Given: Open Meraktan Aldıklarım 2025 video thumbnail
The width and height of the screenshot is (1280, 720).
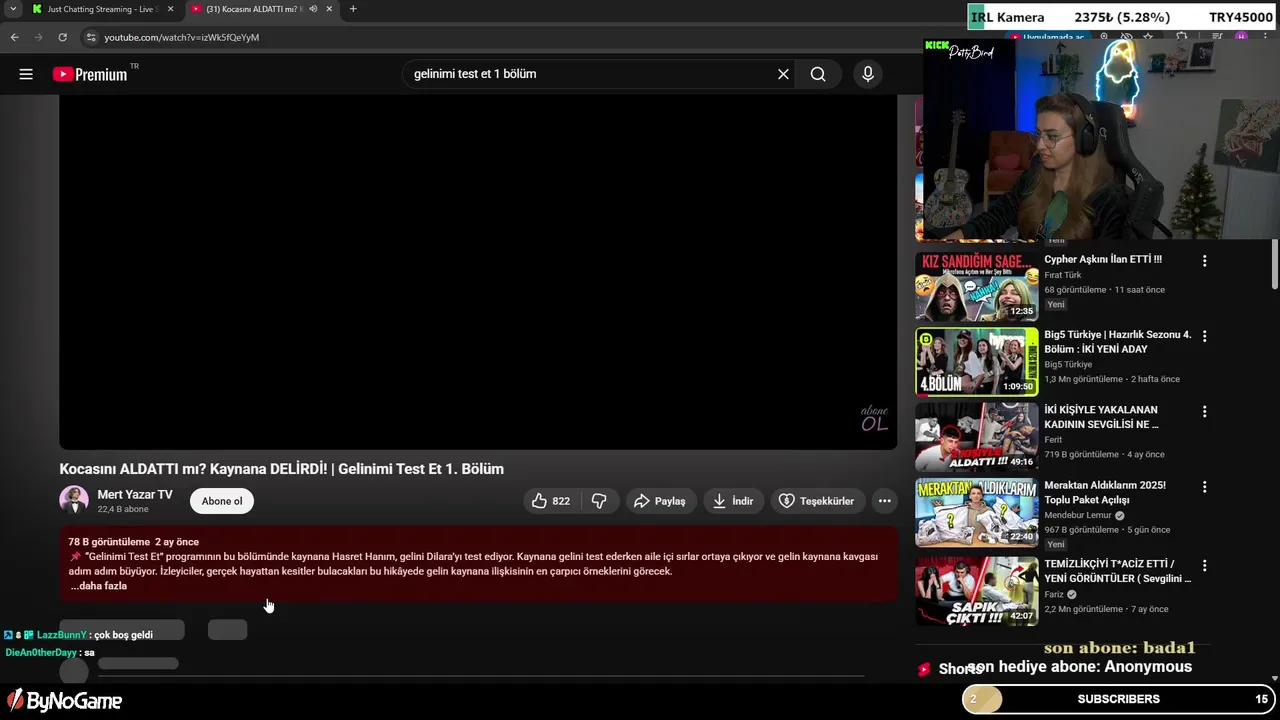Looking at the screenshot, I should tap(976, 512).
